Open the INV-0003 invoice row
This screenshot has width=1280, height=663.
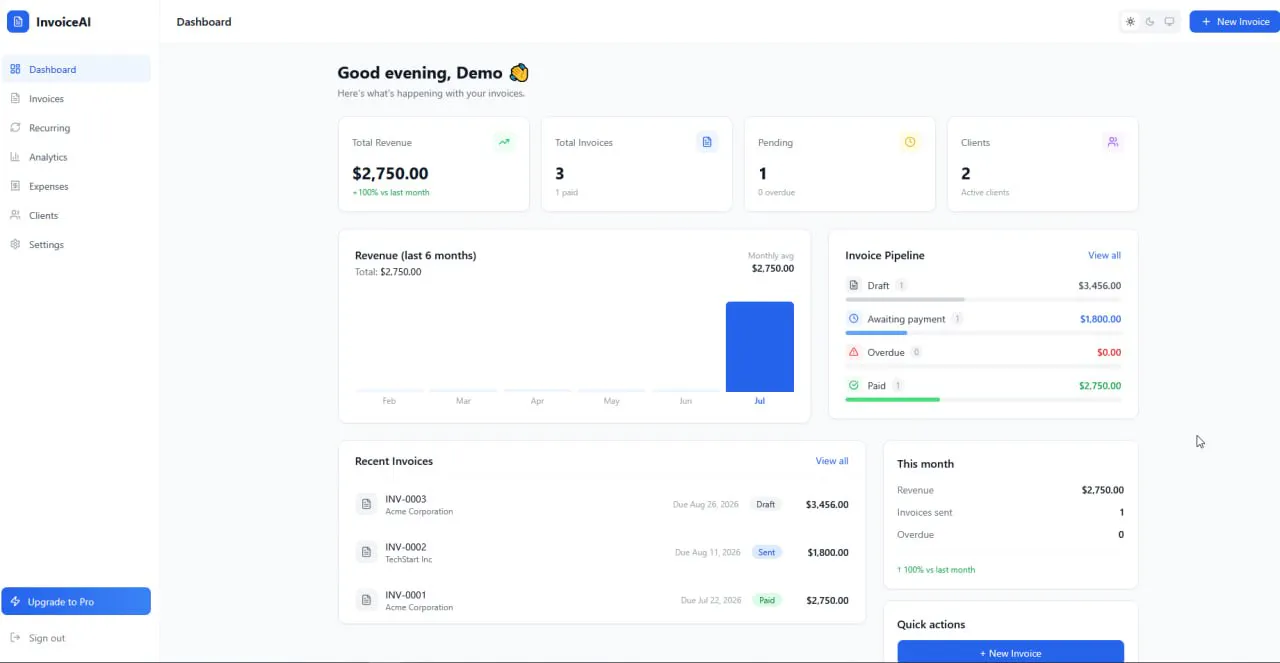(x=602, y=504)
